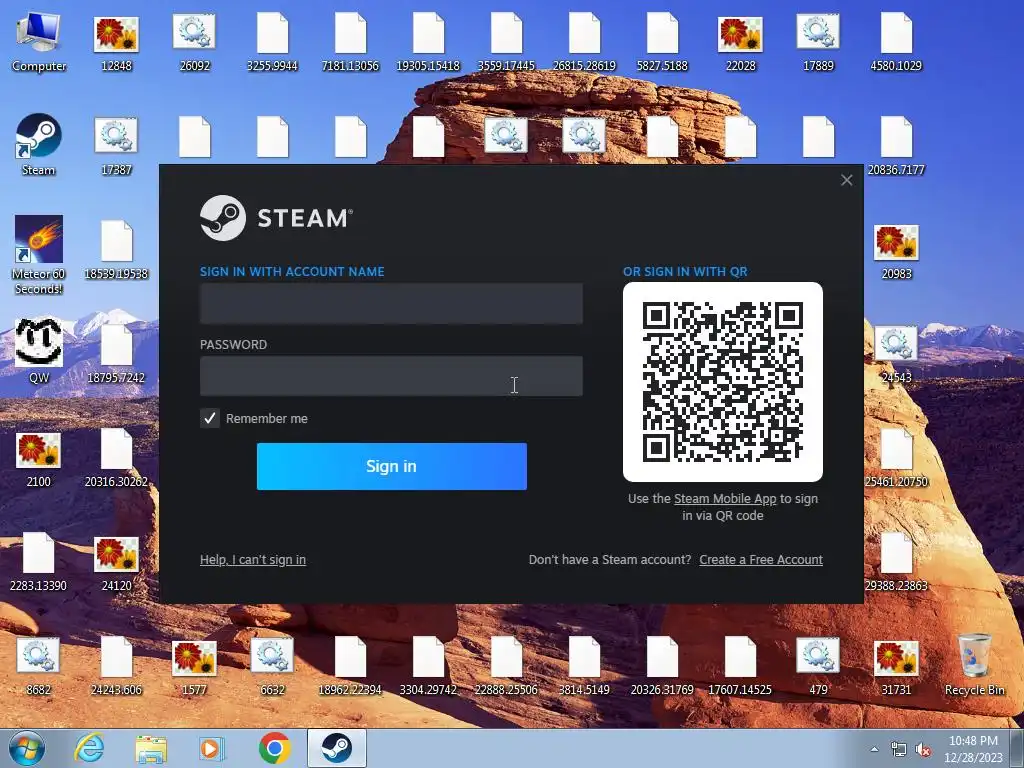Focus the password input field
1024x768 pixels.
coord(391,376)
